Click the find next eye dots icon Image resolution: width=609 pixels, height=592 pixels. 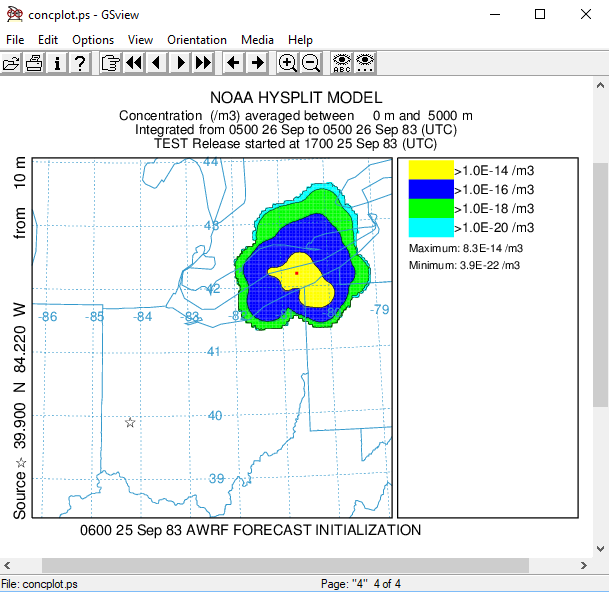tap(365, 63)
